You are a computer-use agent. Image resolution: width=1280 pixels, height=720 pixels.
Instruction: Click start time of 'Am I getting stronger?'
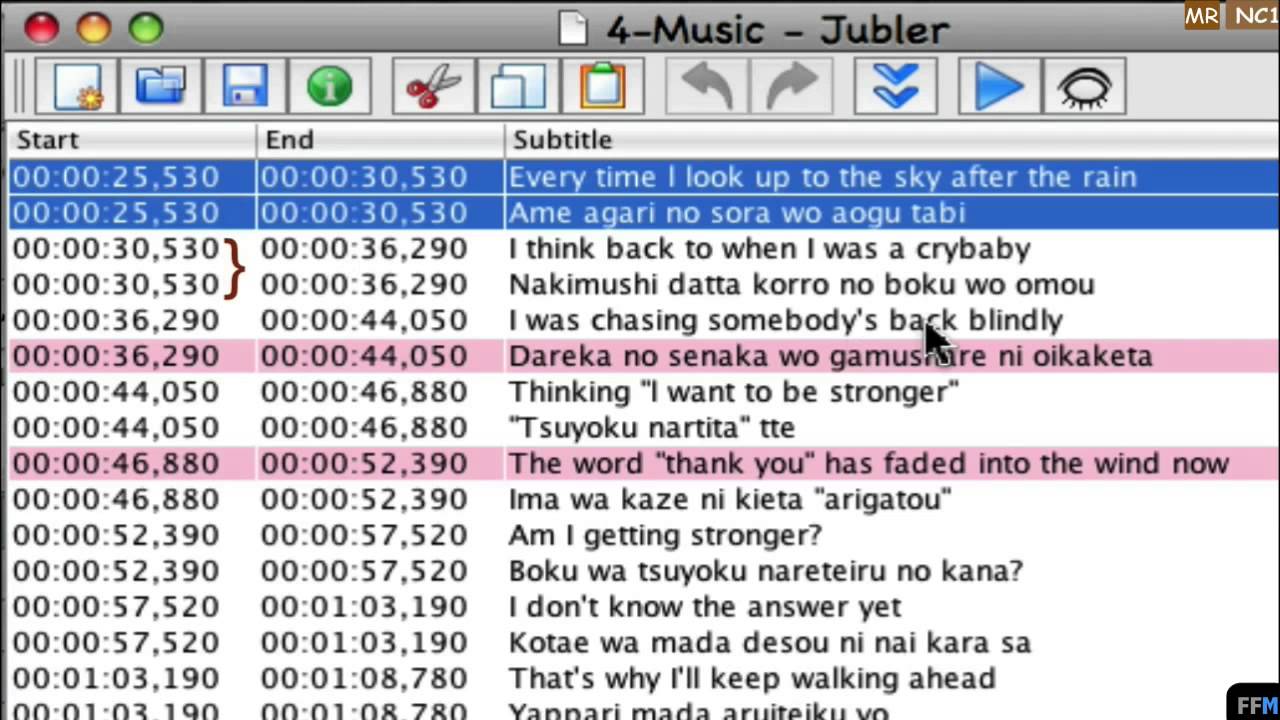116,535
